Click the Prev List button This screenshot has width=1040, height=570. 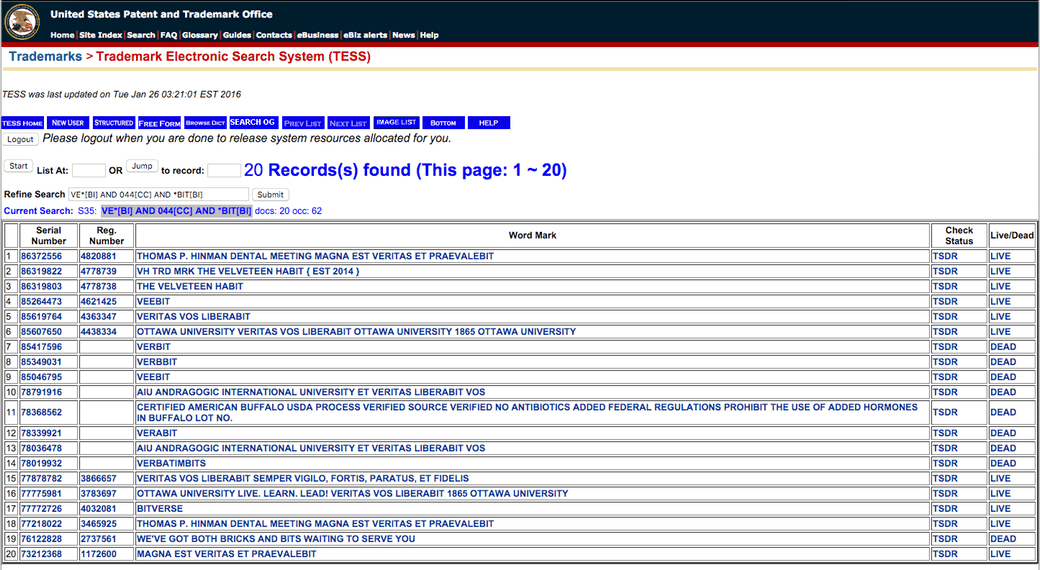(x=302, y=123)
